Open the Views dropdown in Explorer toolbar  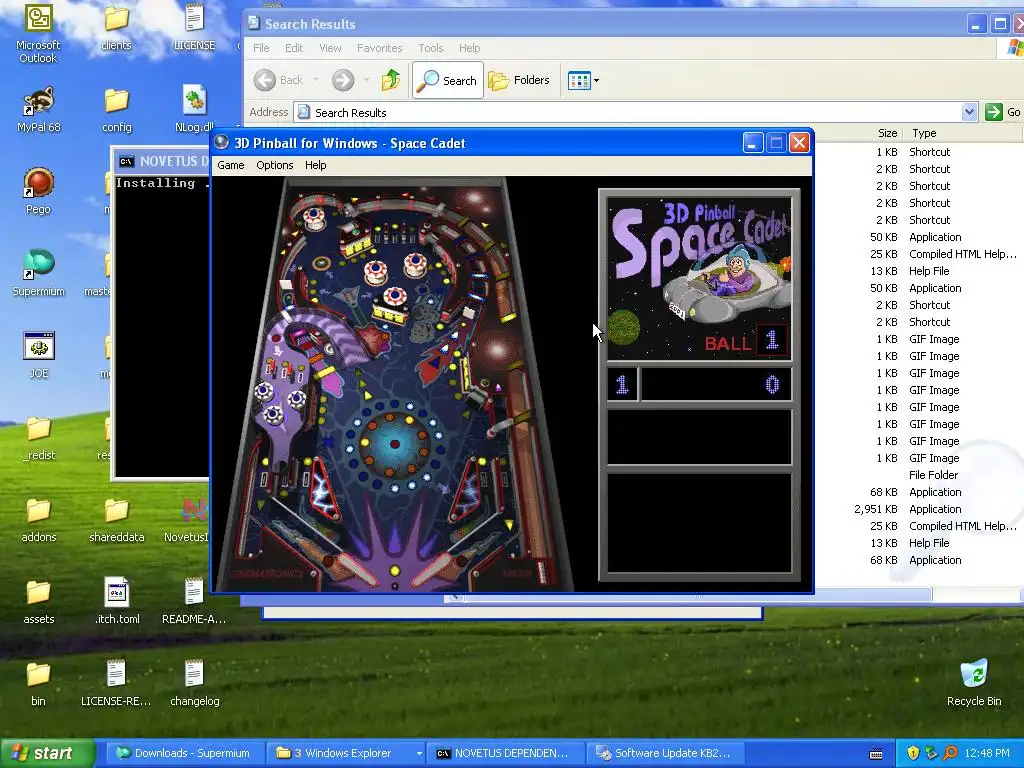pos(583,80)
